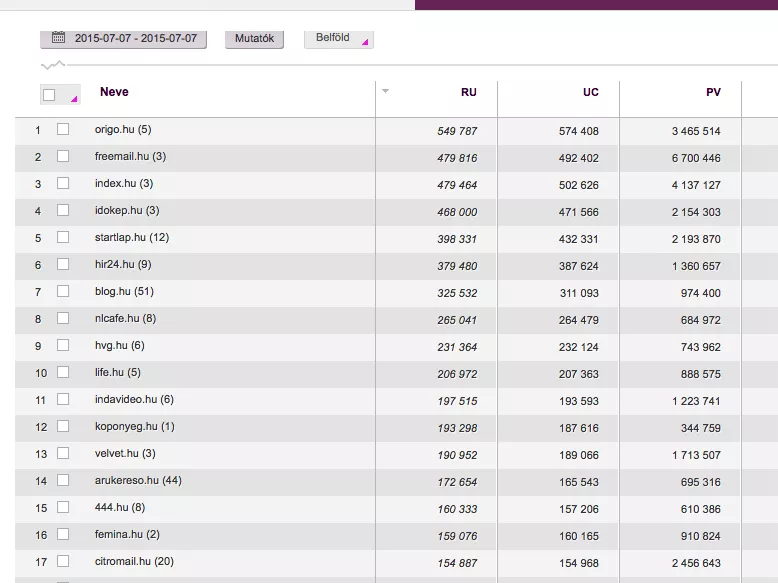Click the calendar icon in date button
This screenshot has width=778, height=583.
click(59, 37)
